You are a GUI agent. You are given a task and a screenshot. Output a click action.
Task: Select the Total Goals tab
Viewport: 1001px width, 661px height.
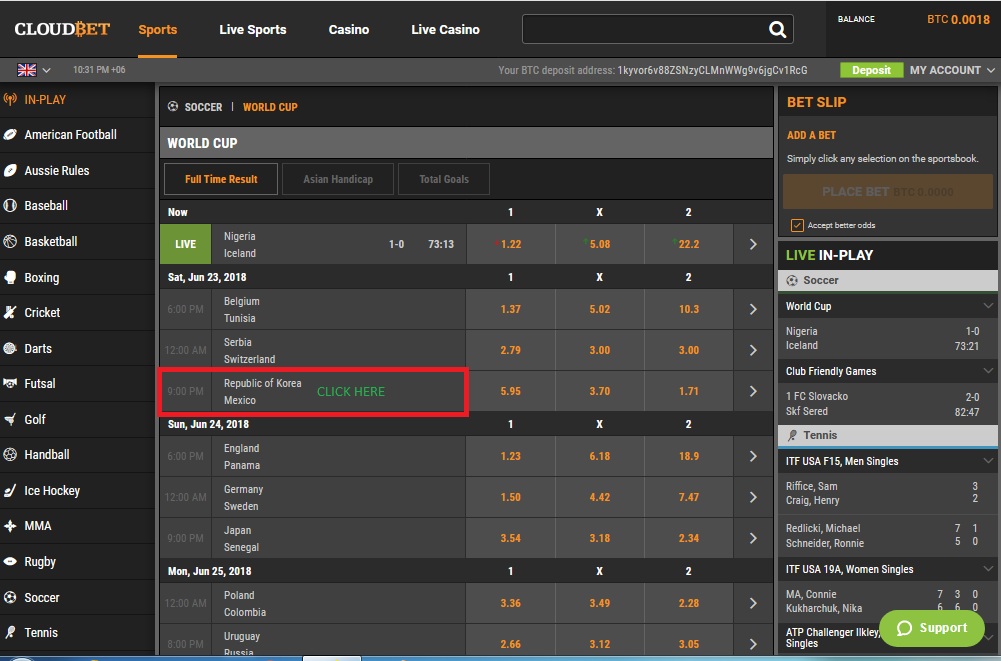(444, 179)
